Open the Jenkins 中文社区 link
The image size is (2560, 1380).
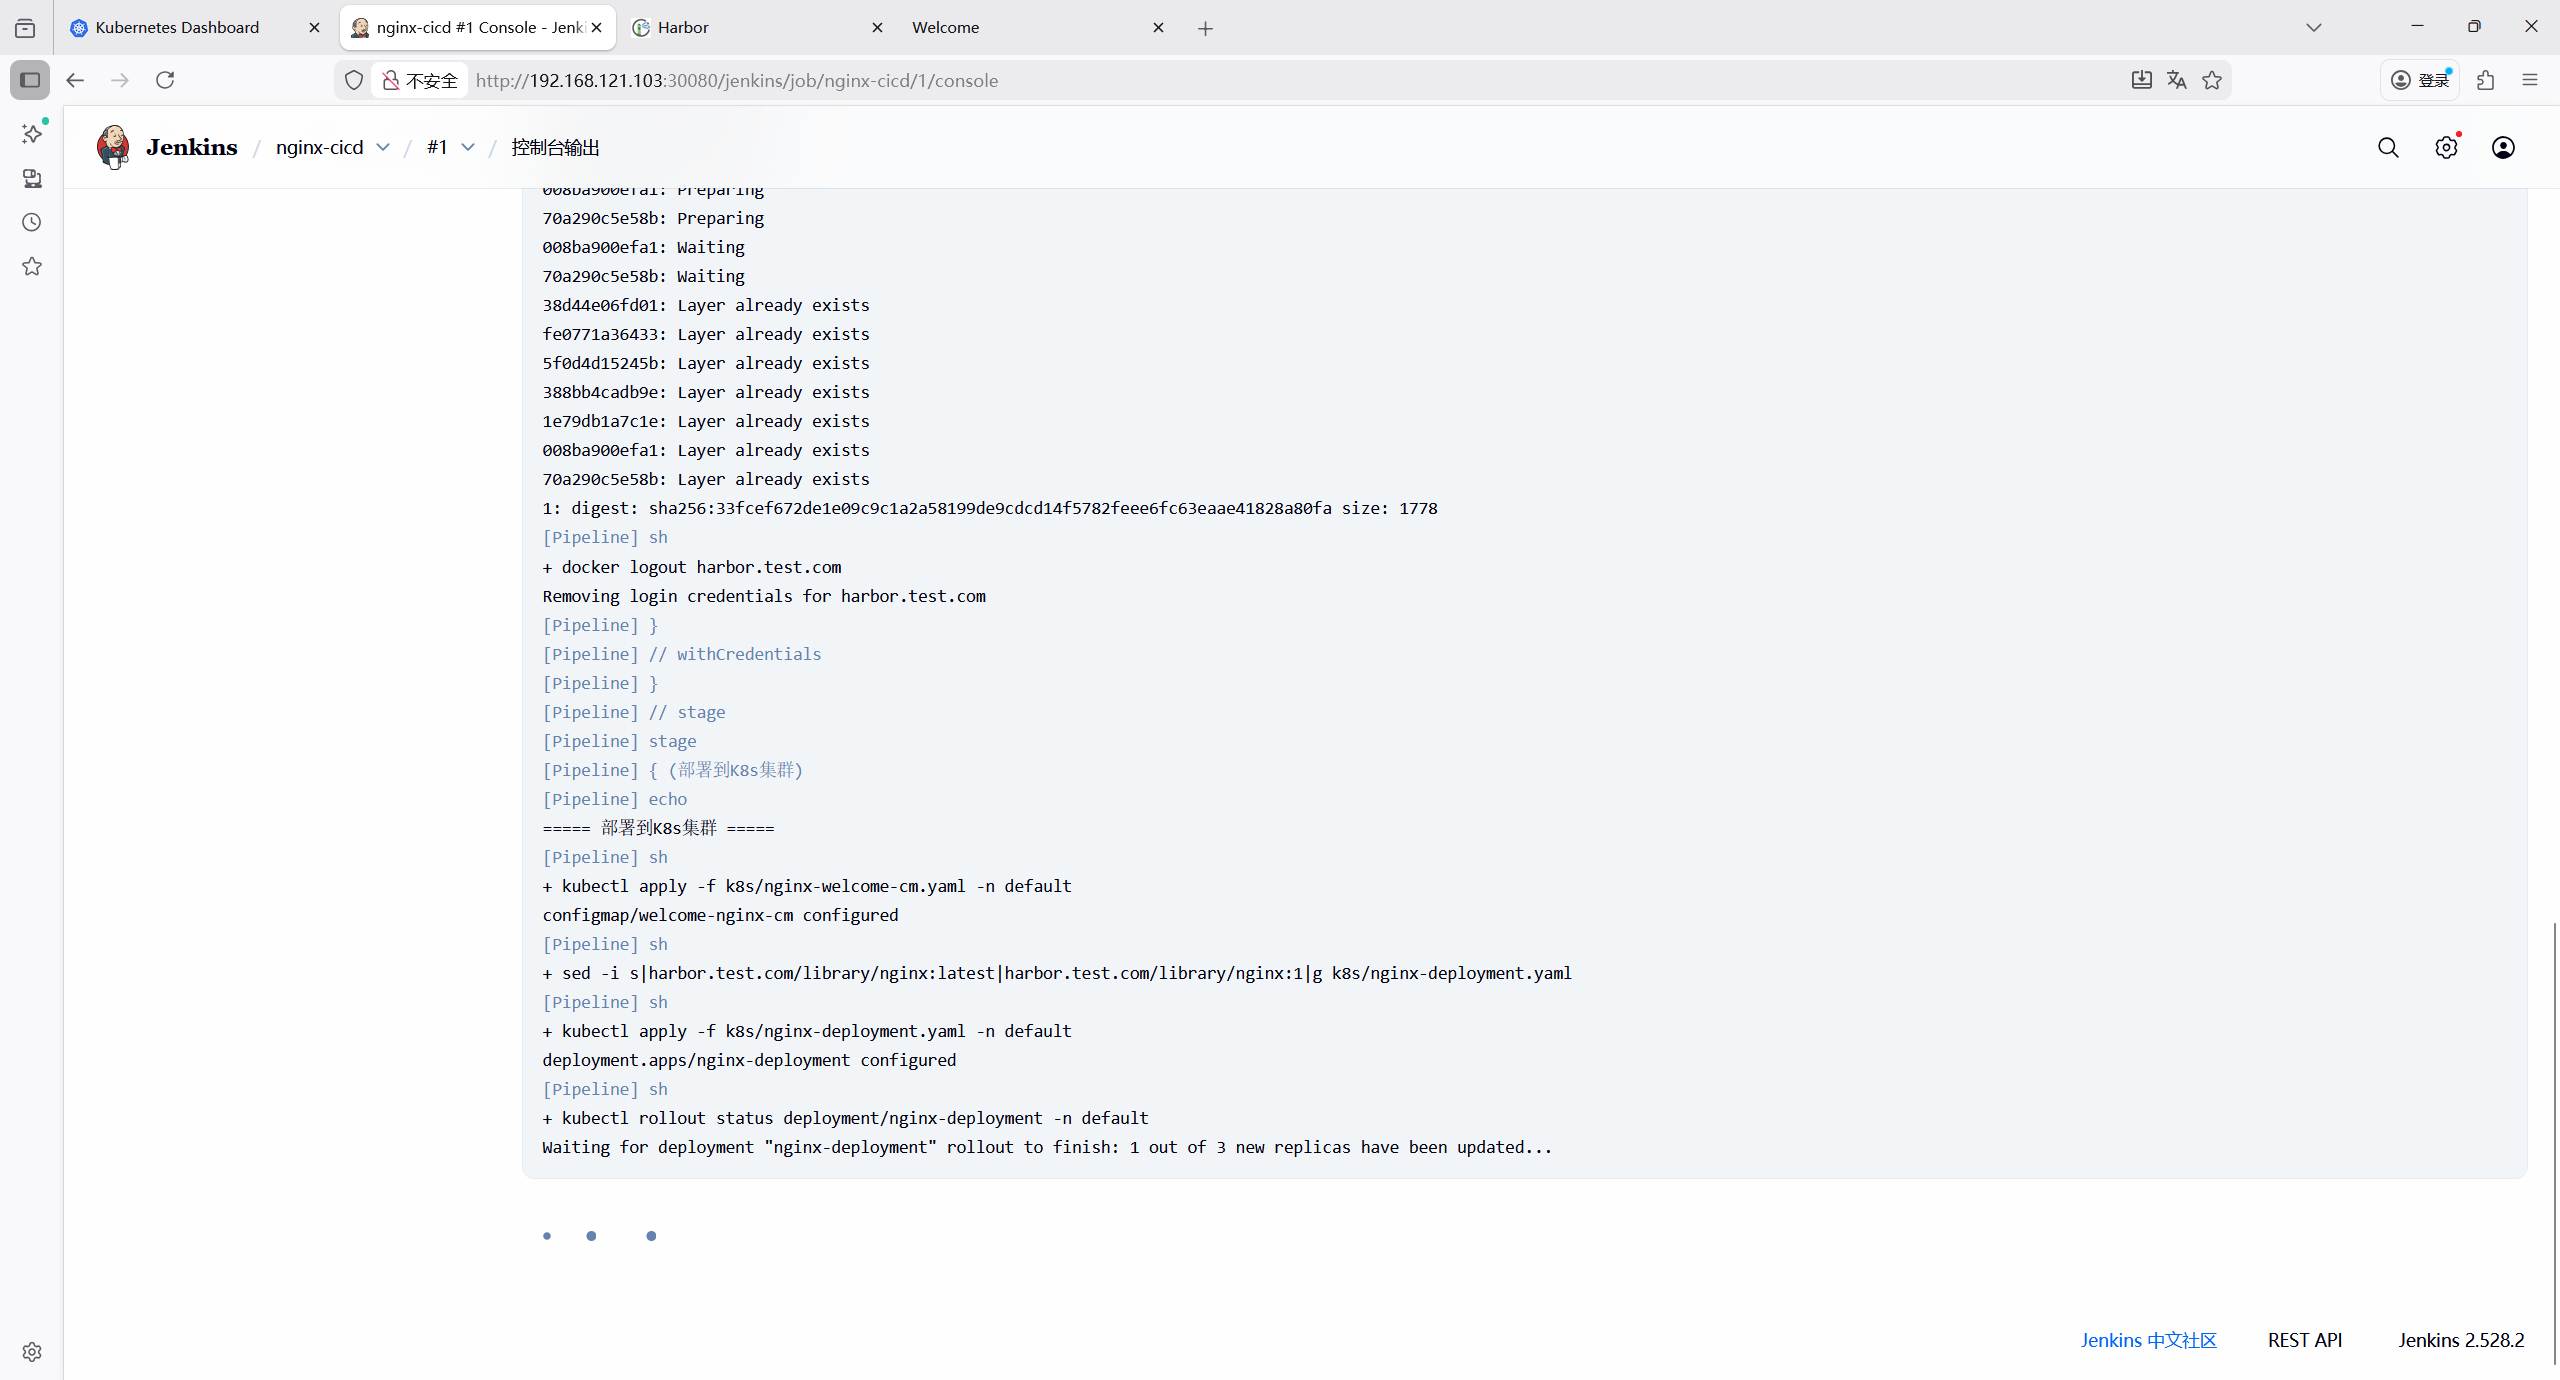pyautogui.click(x=2148, y=1340)
